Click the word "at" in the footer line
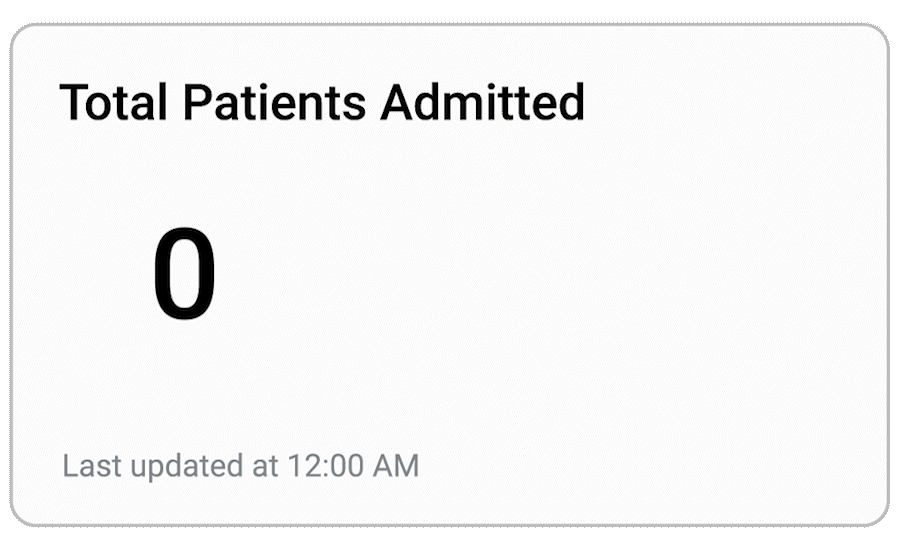Image resolution: width=900 pixels, height=550 pixels. point(264,466)
